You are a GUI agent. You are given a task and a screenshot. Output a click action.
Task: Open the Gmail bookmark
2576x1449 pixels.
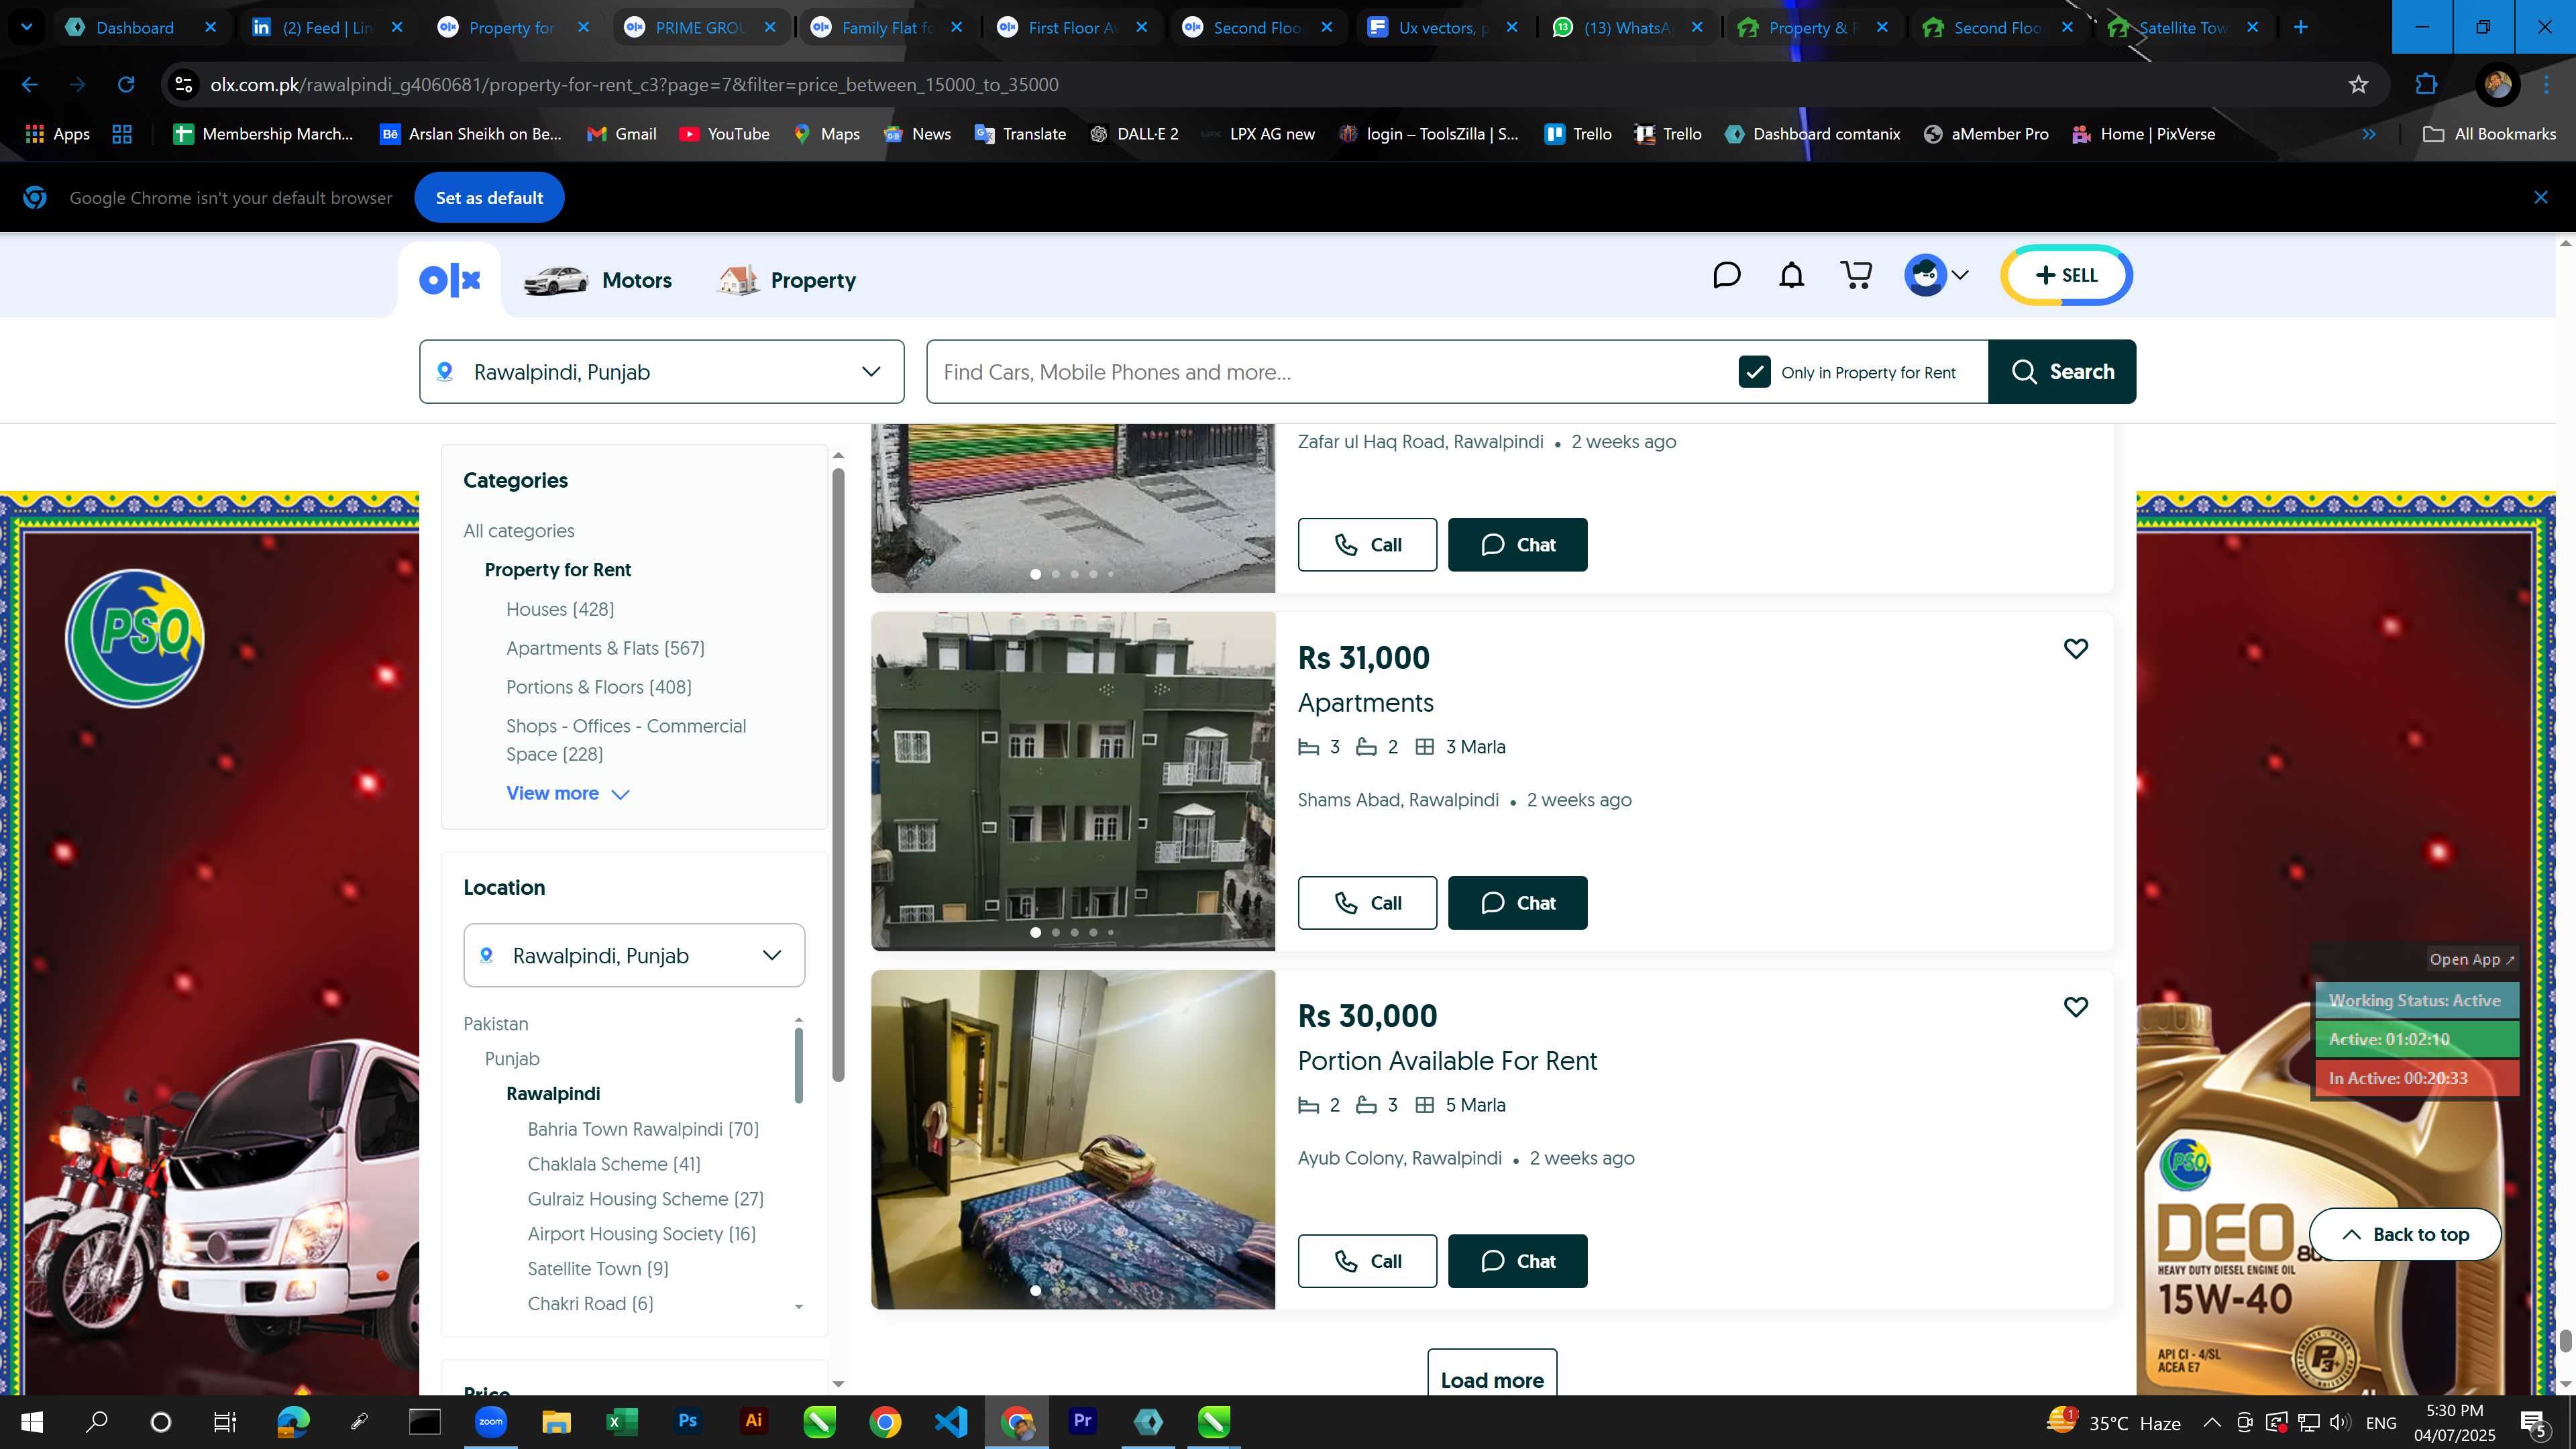[621, 134]
